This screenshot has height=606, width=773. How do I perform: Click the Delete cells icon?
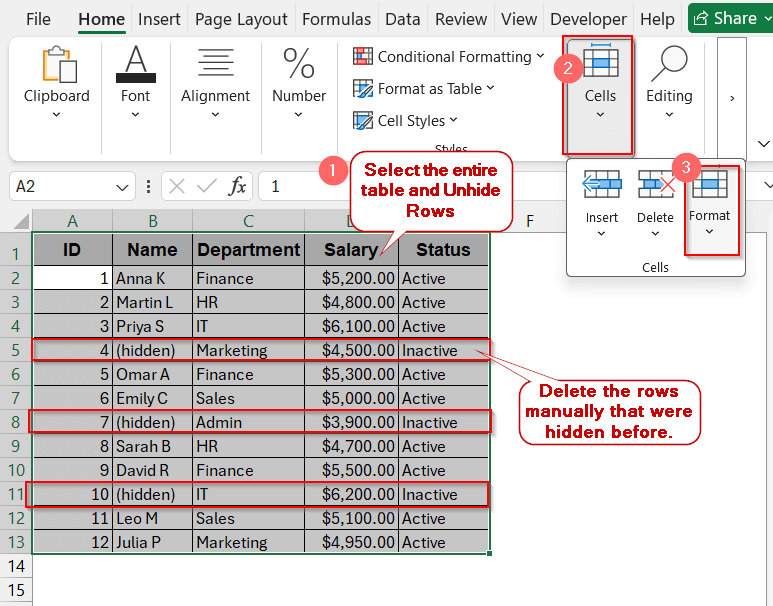click(x=655, y=186)
